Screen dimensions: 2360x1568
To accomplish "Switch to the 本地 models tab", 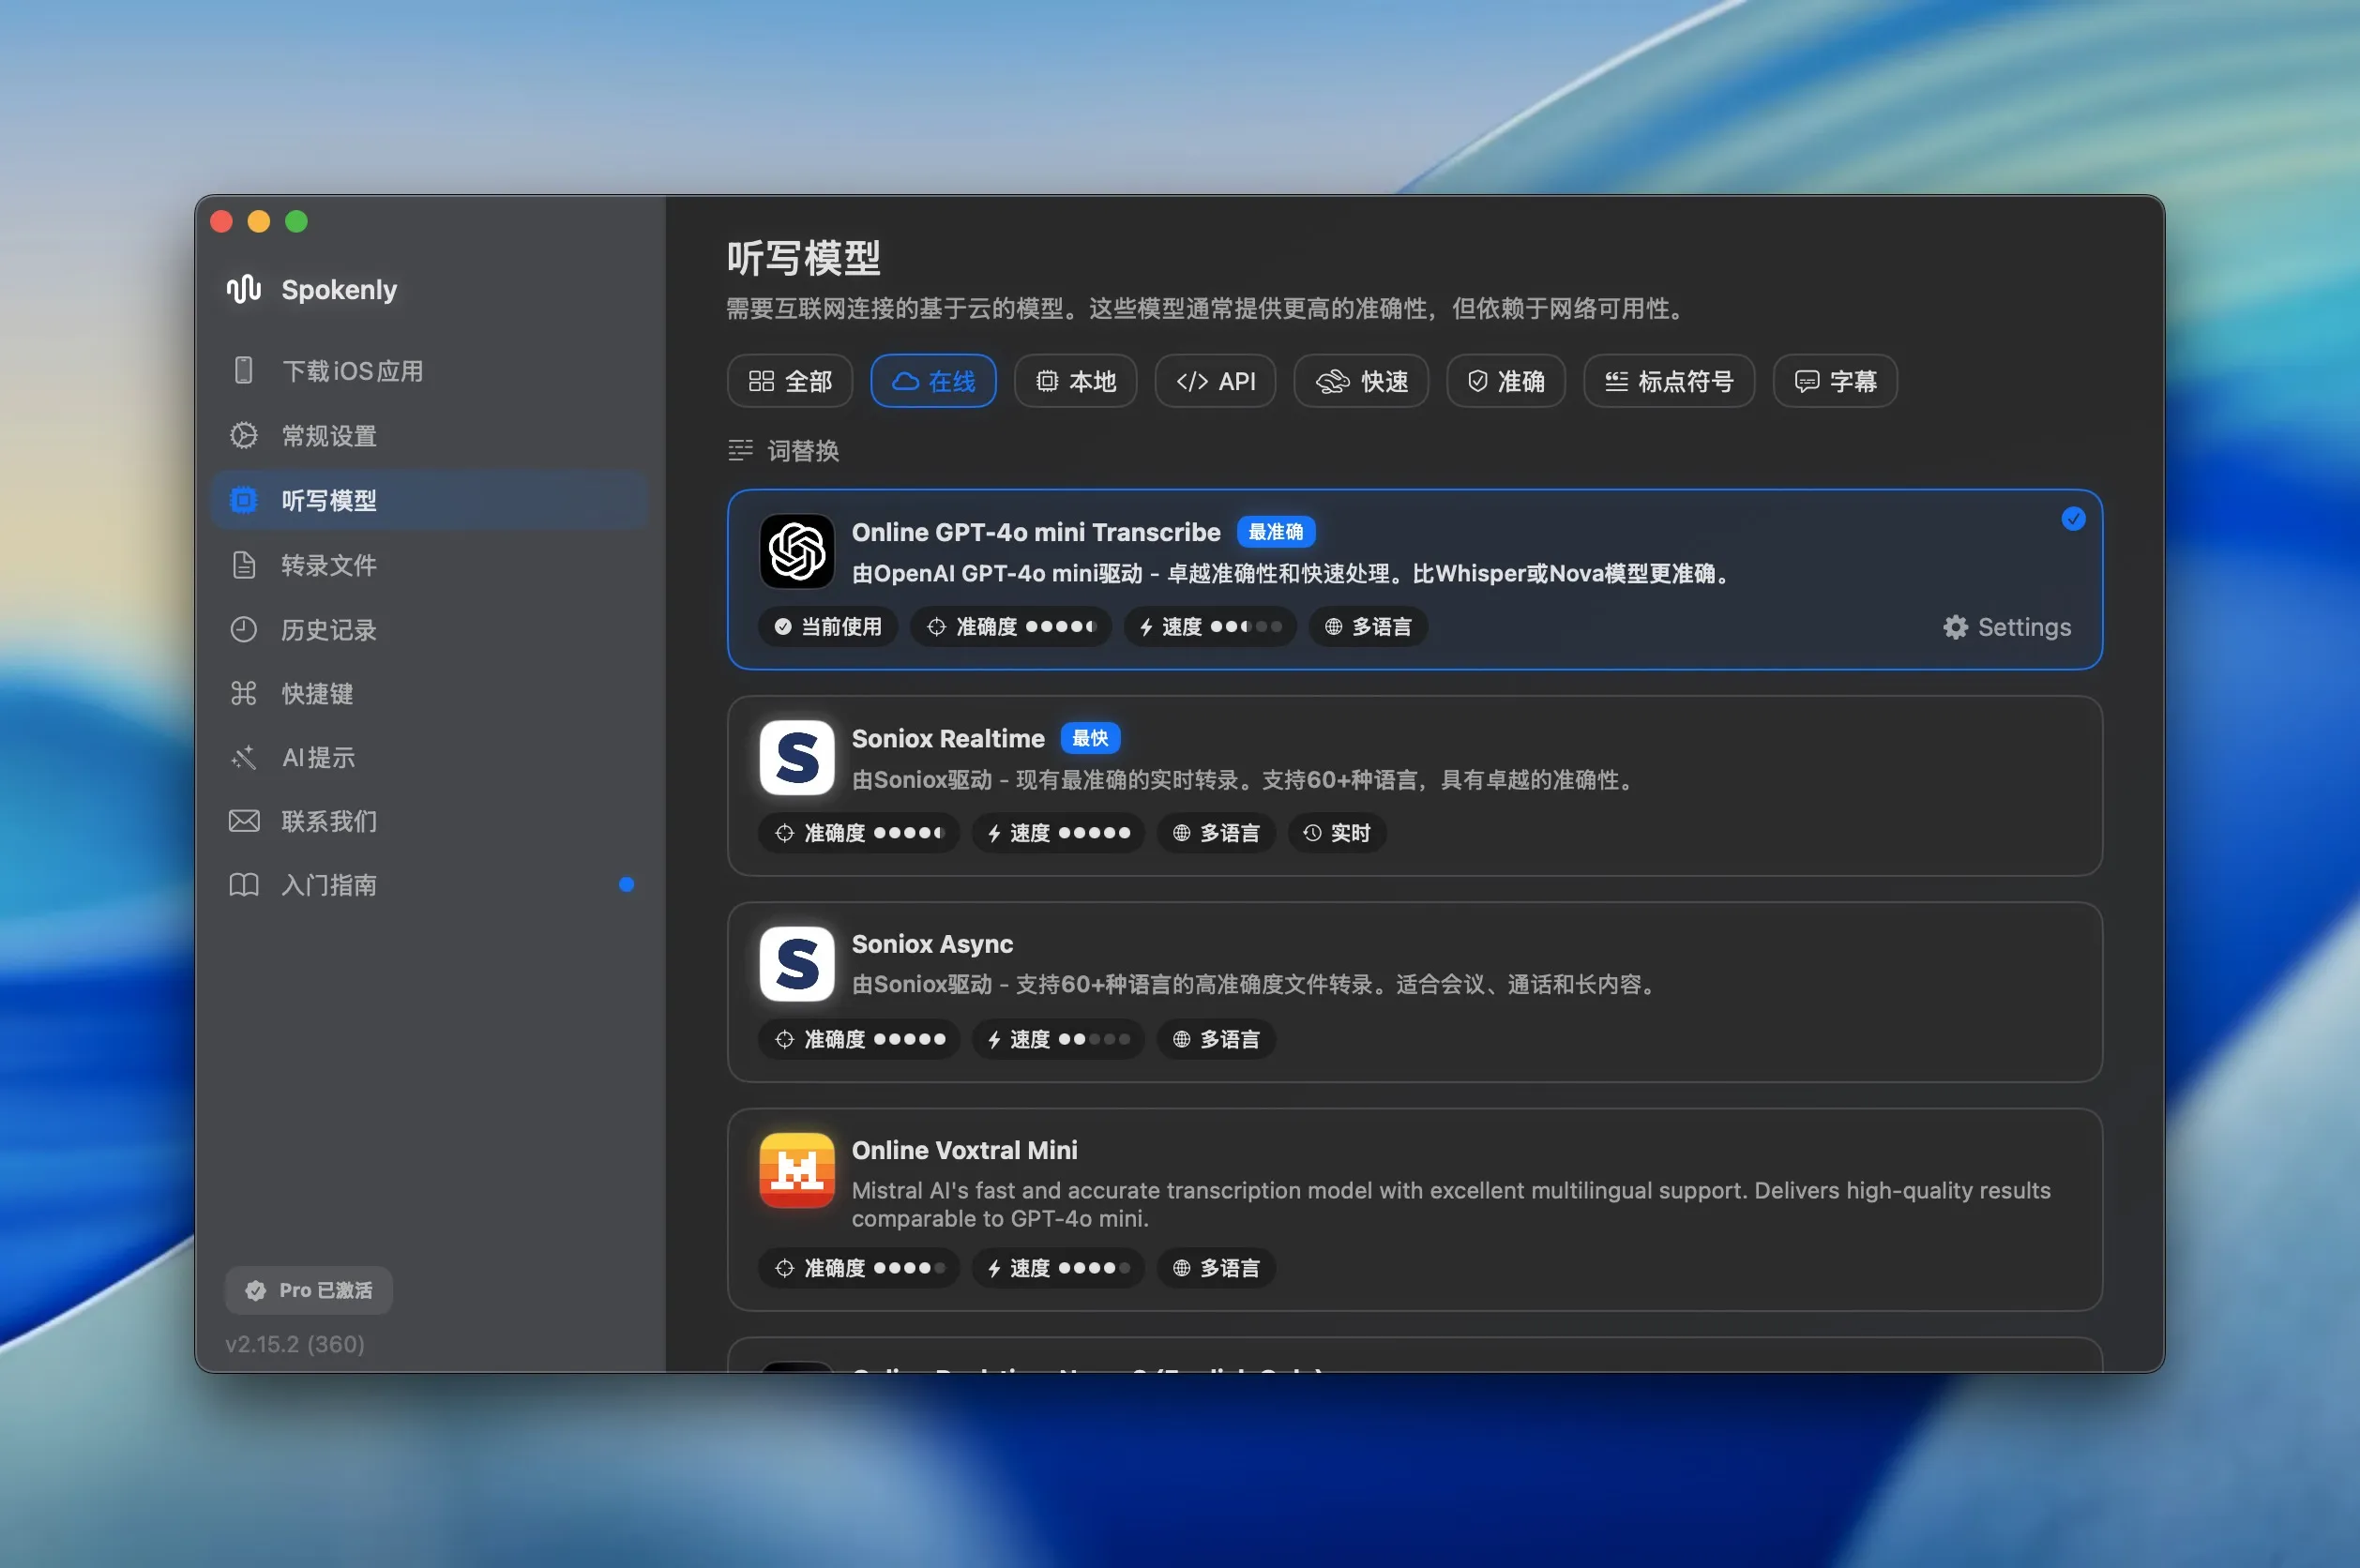I will click(x=1074, y=381).
